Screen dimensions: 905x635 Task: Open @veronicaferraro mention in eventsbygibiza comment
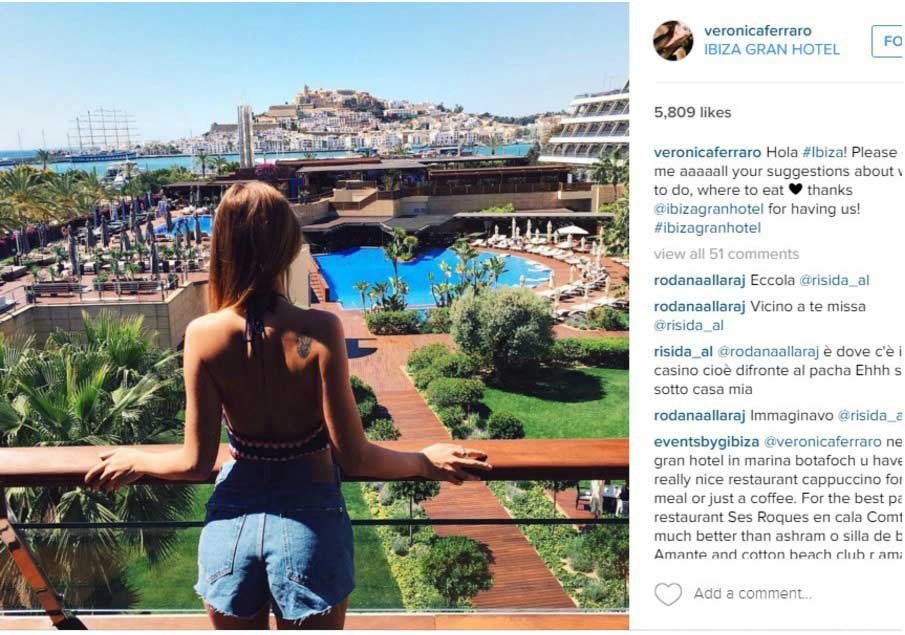point(822,442)
